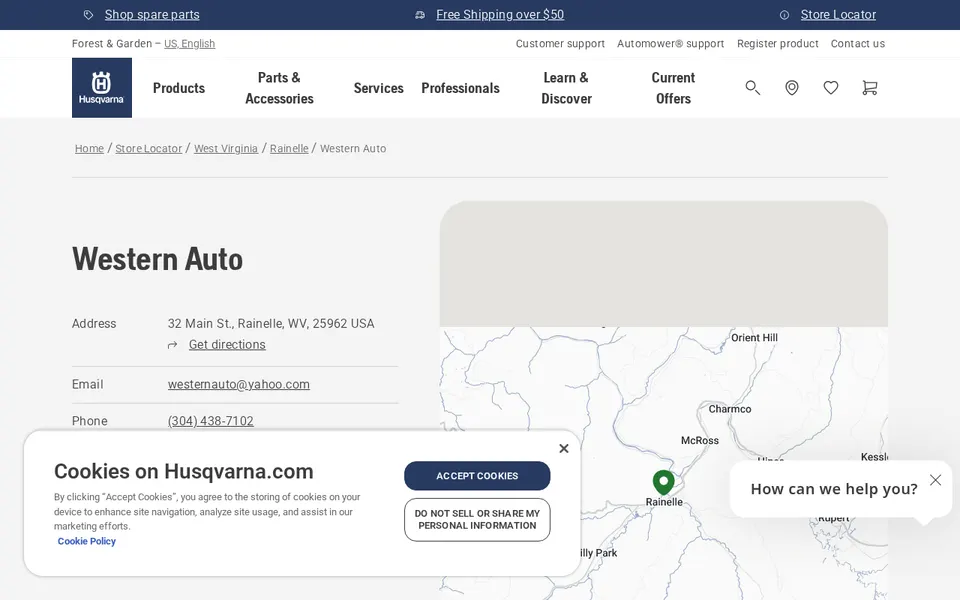This screenshot has height=600, width=960.
Task: Open the Current Offers menu
Action: (673, 88)
